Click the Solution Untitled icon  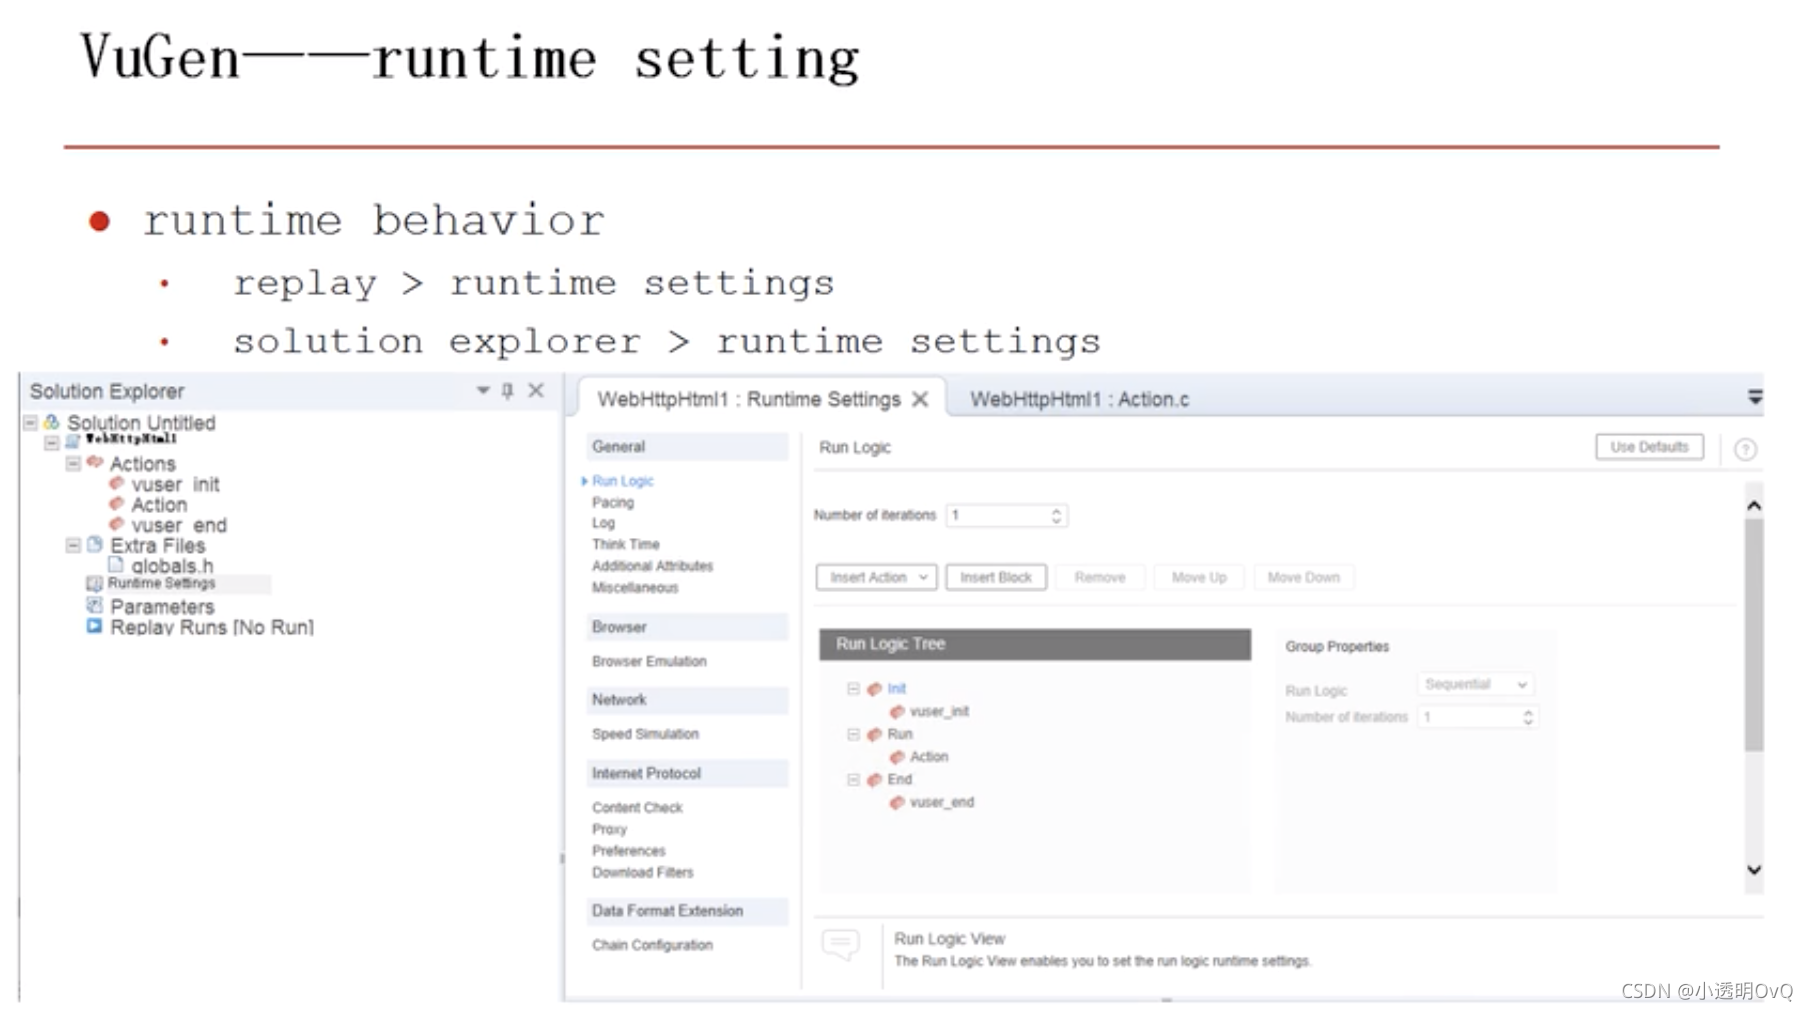51,422
